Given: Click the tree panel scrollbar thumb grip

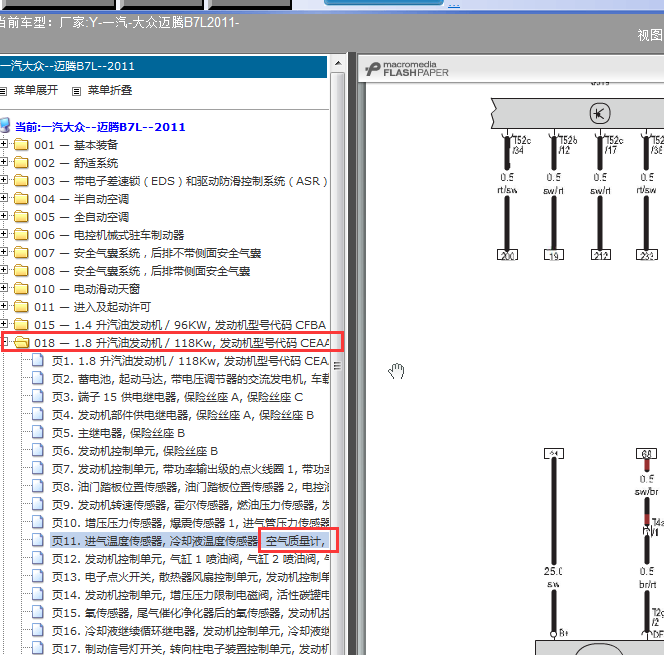Looking at the screenshot, I should point(338,366).
